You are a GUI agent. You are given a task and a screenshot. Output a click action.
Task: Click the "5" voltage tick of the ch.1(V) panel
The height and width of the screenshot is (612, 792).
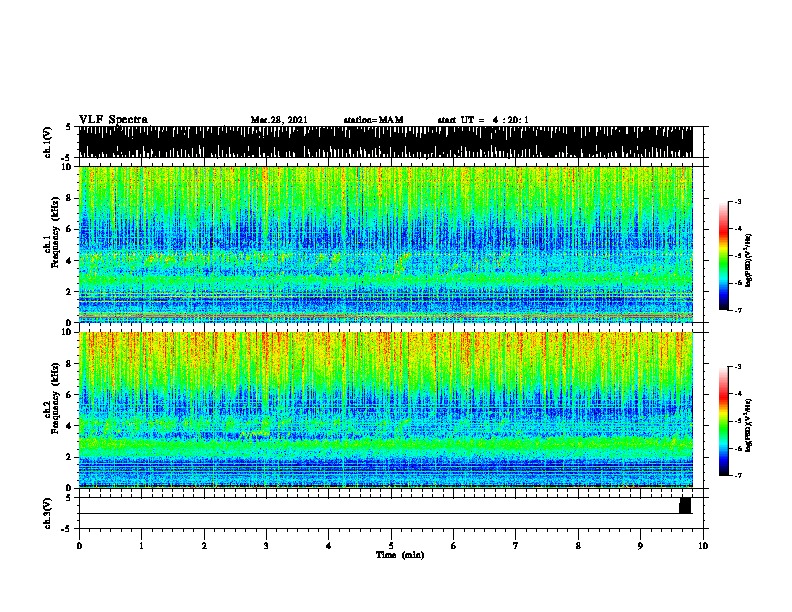(68, 127)
